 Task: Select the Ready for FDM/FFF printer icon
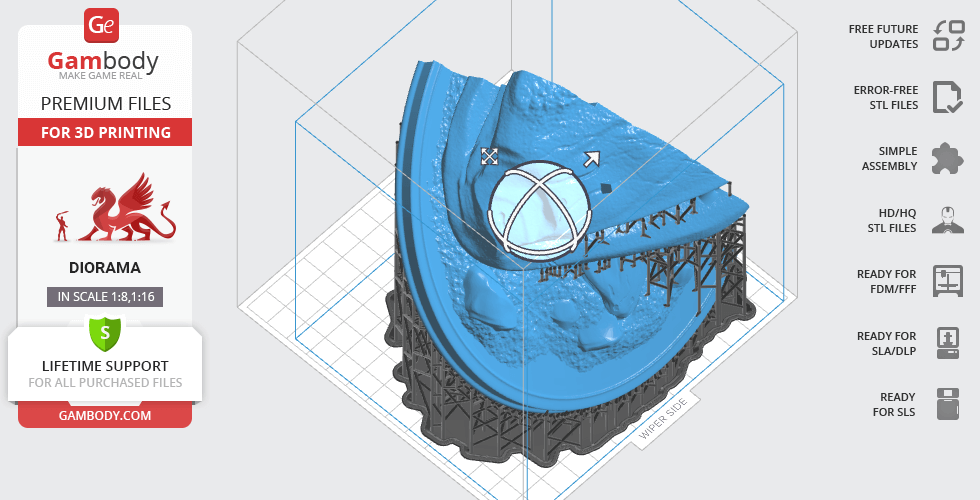[x=947, y=281]
